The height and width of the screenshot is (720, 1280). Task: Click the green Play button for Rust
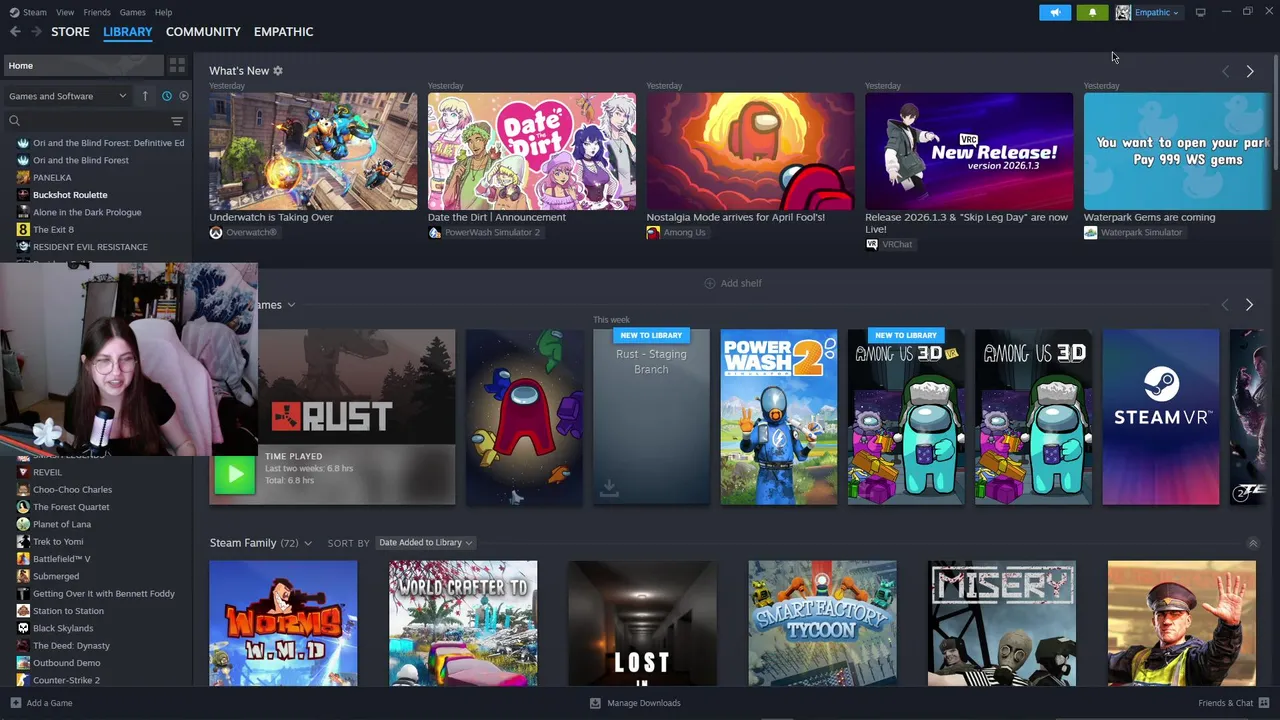[x=235, y=475]
